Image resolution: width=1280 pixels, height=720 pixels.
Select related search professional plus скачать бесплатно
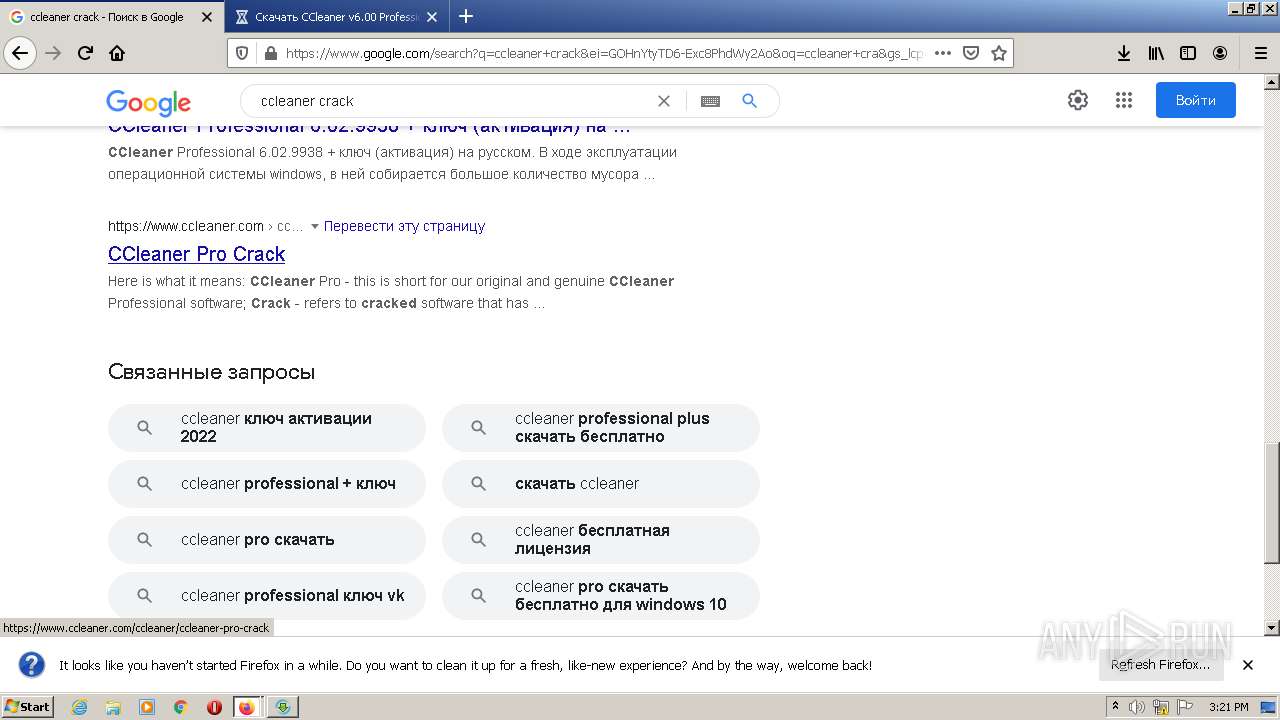601,428
